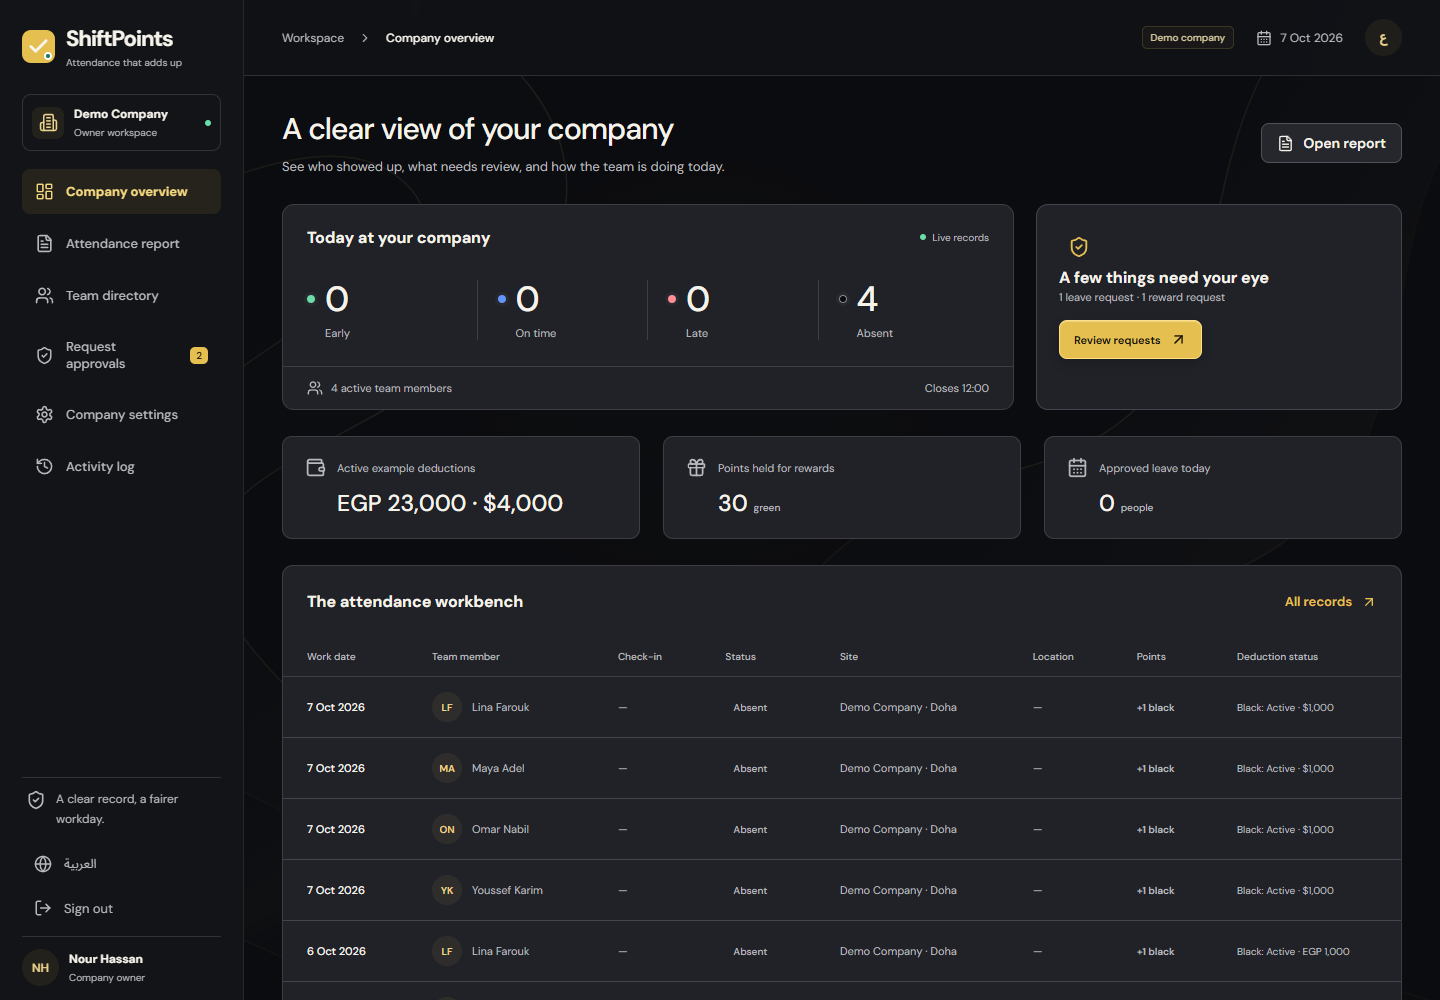Screen dimensions: 1440x1000
Task: Click the round avatar in top right
Action: coord(1383,38)
